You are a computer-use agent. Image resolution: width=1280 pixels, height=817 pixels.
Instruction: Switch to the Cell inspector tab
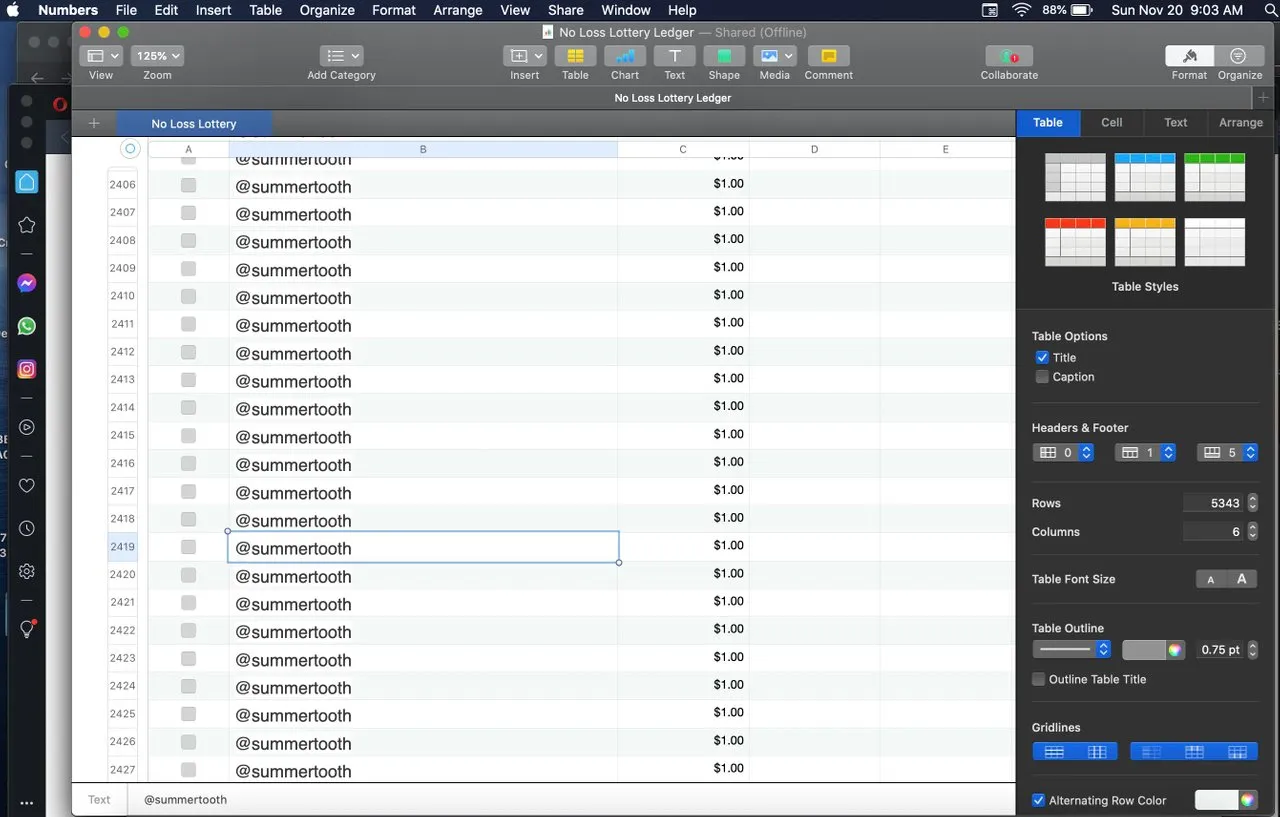click(1112, 122)
